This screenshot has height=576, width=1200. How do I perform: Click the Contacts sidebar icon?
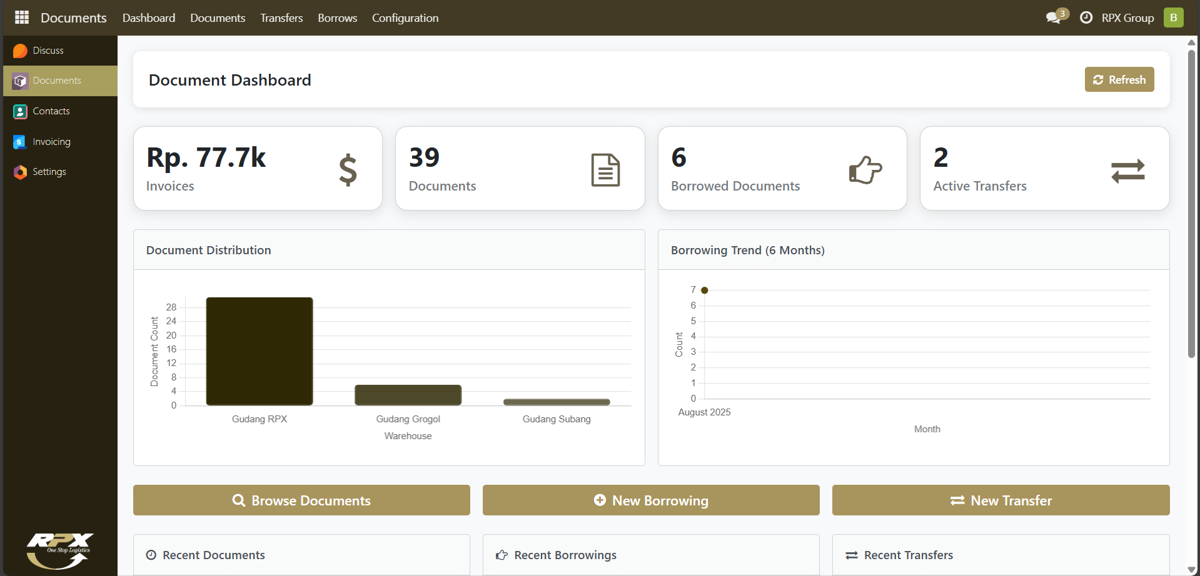click(20, 111)
